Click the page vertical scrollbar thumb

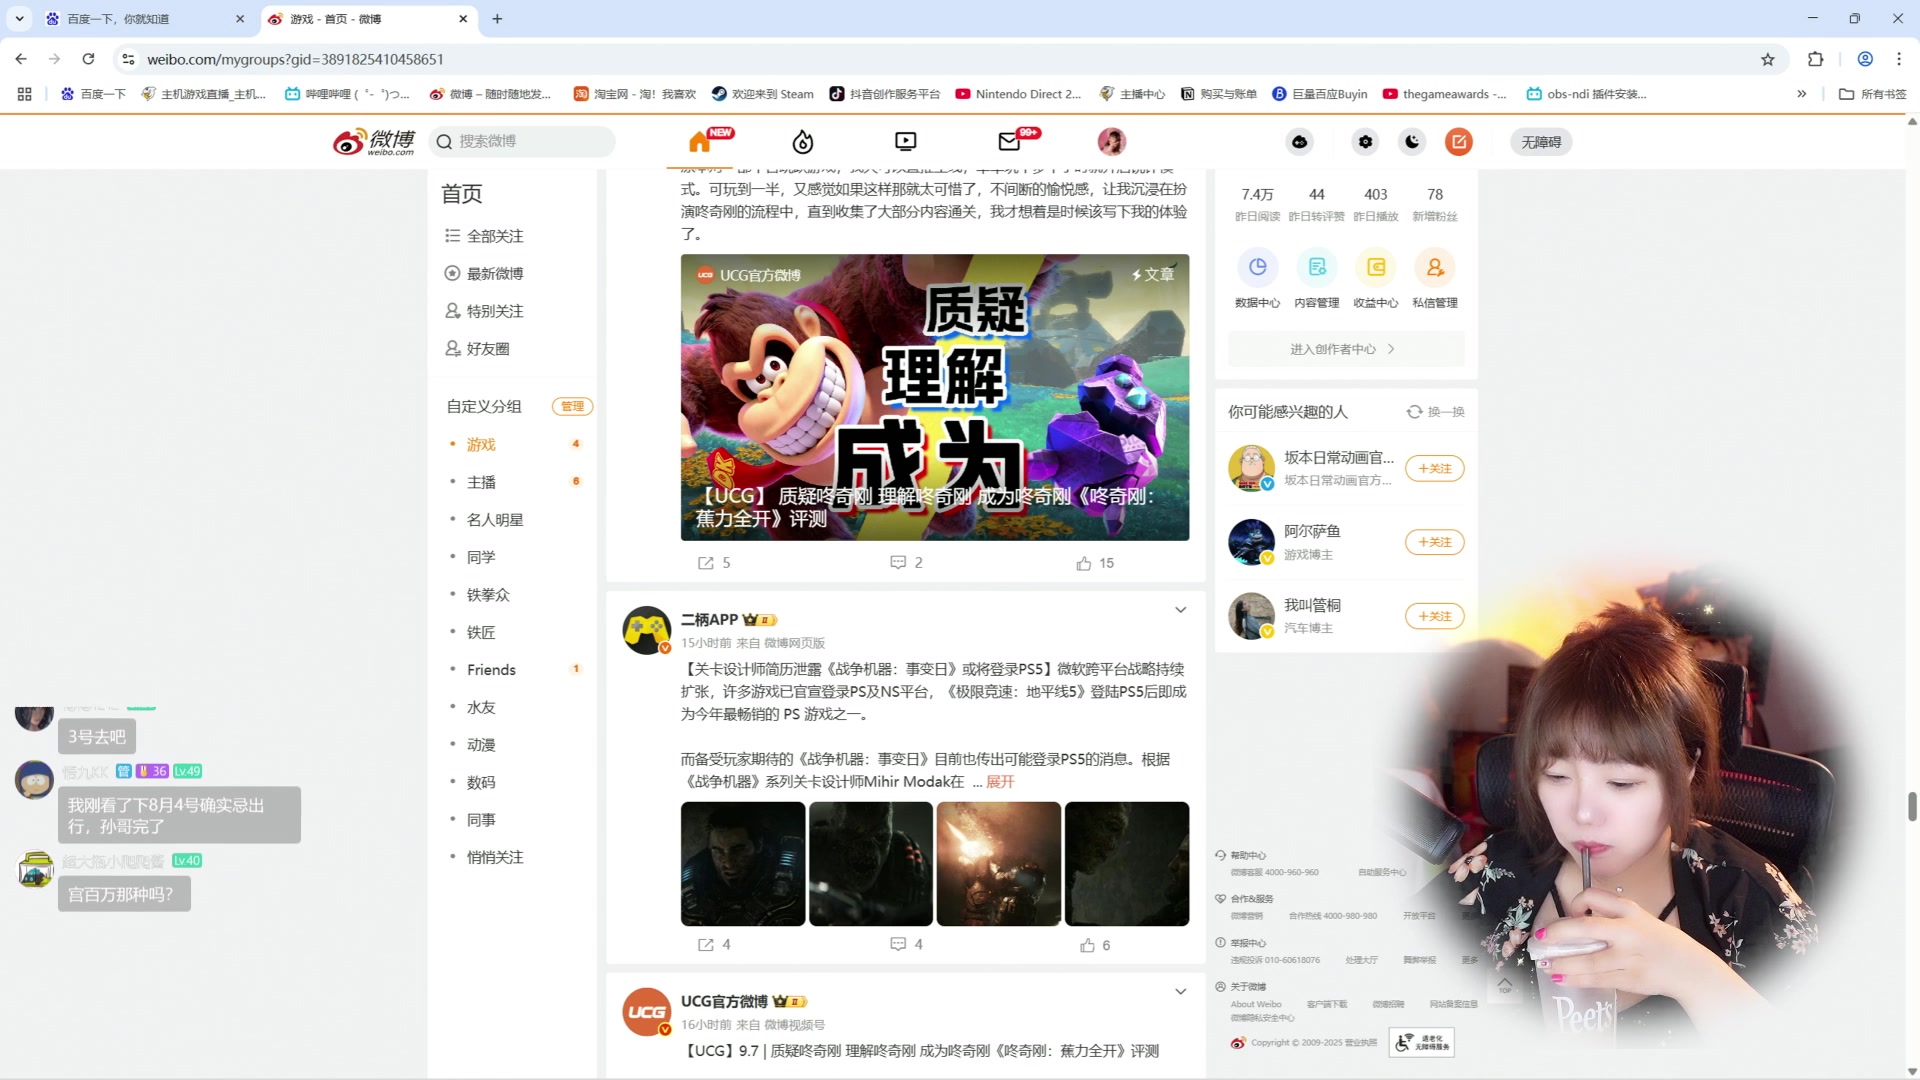(x=1912, y=806)
